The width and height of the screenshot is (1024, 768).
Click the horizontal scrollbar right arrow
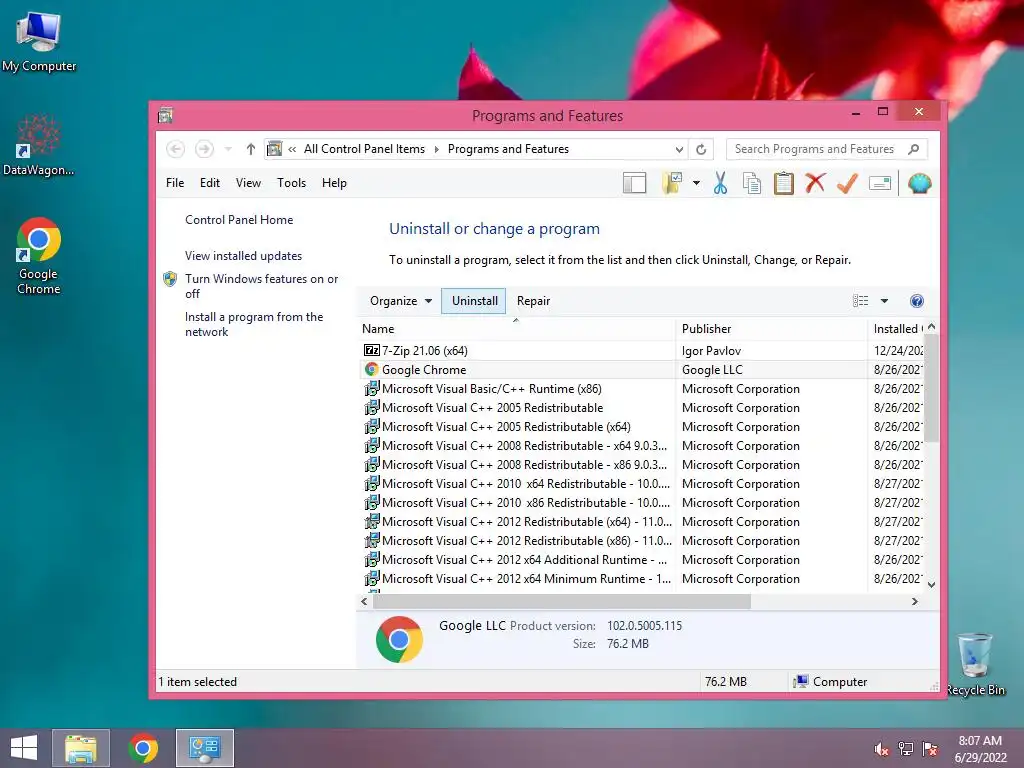point(915,601)
